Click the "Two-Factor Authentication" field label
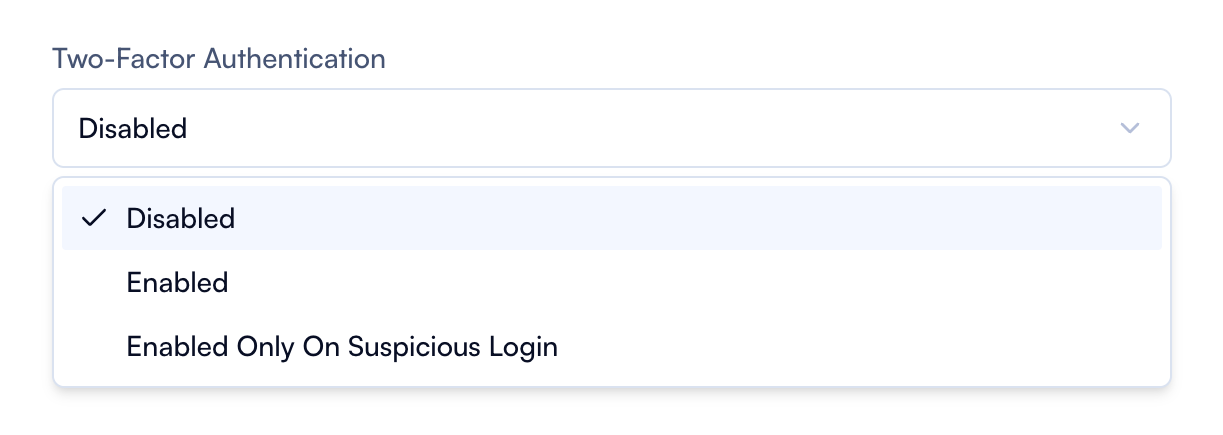The image size is (1223, 435). 218,58
